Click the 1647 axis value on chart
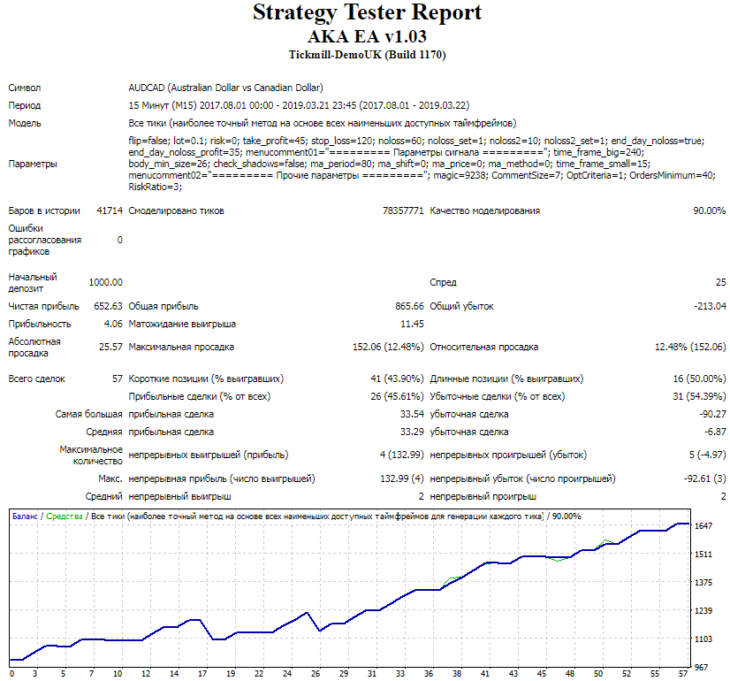 tap(703, 526)
